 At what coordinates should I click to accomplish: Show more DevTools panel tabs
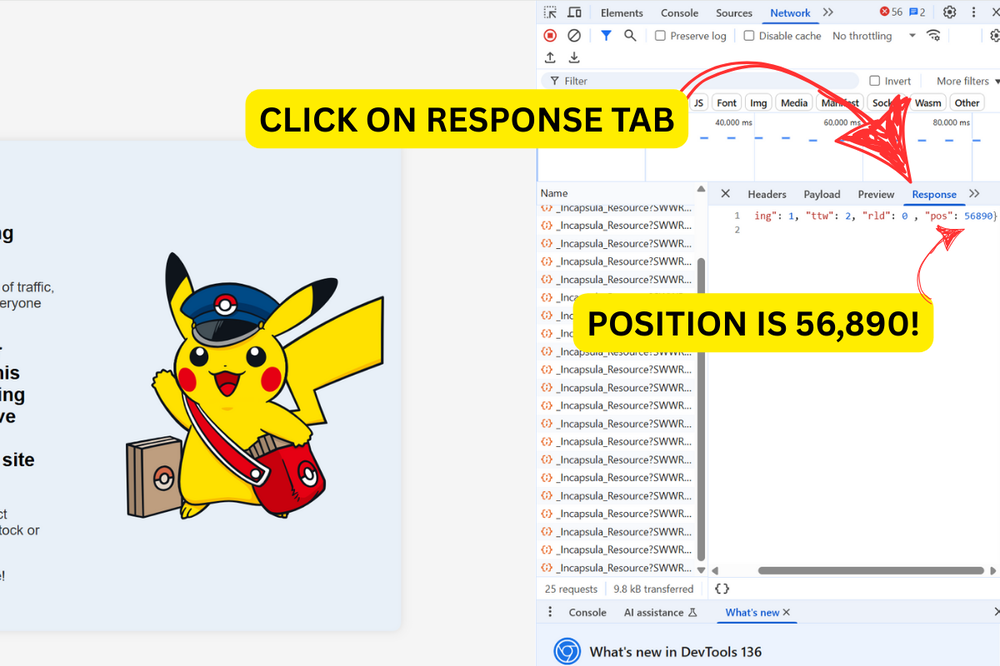pos(828,13)
